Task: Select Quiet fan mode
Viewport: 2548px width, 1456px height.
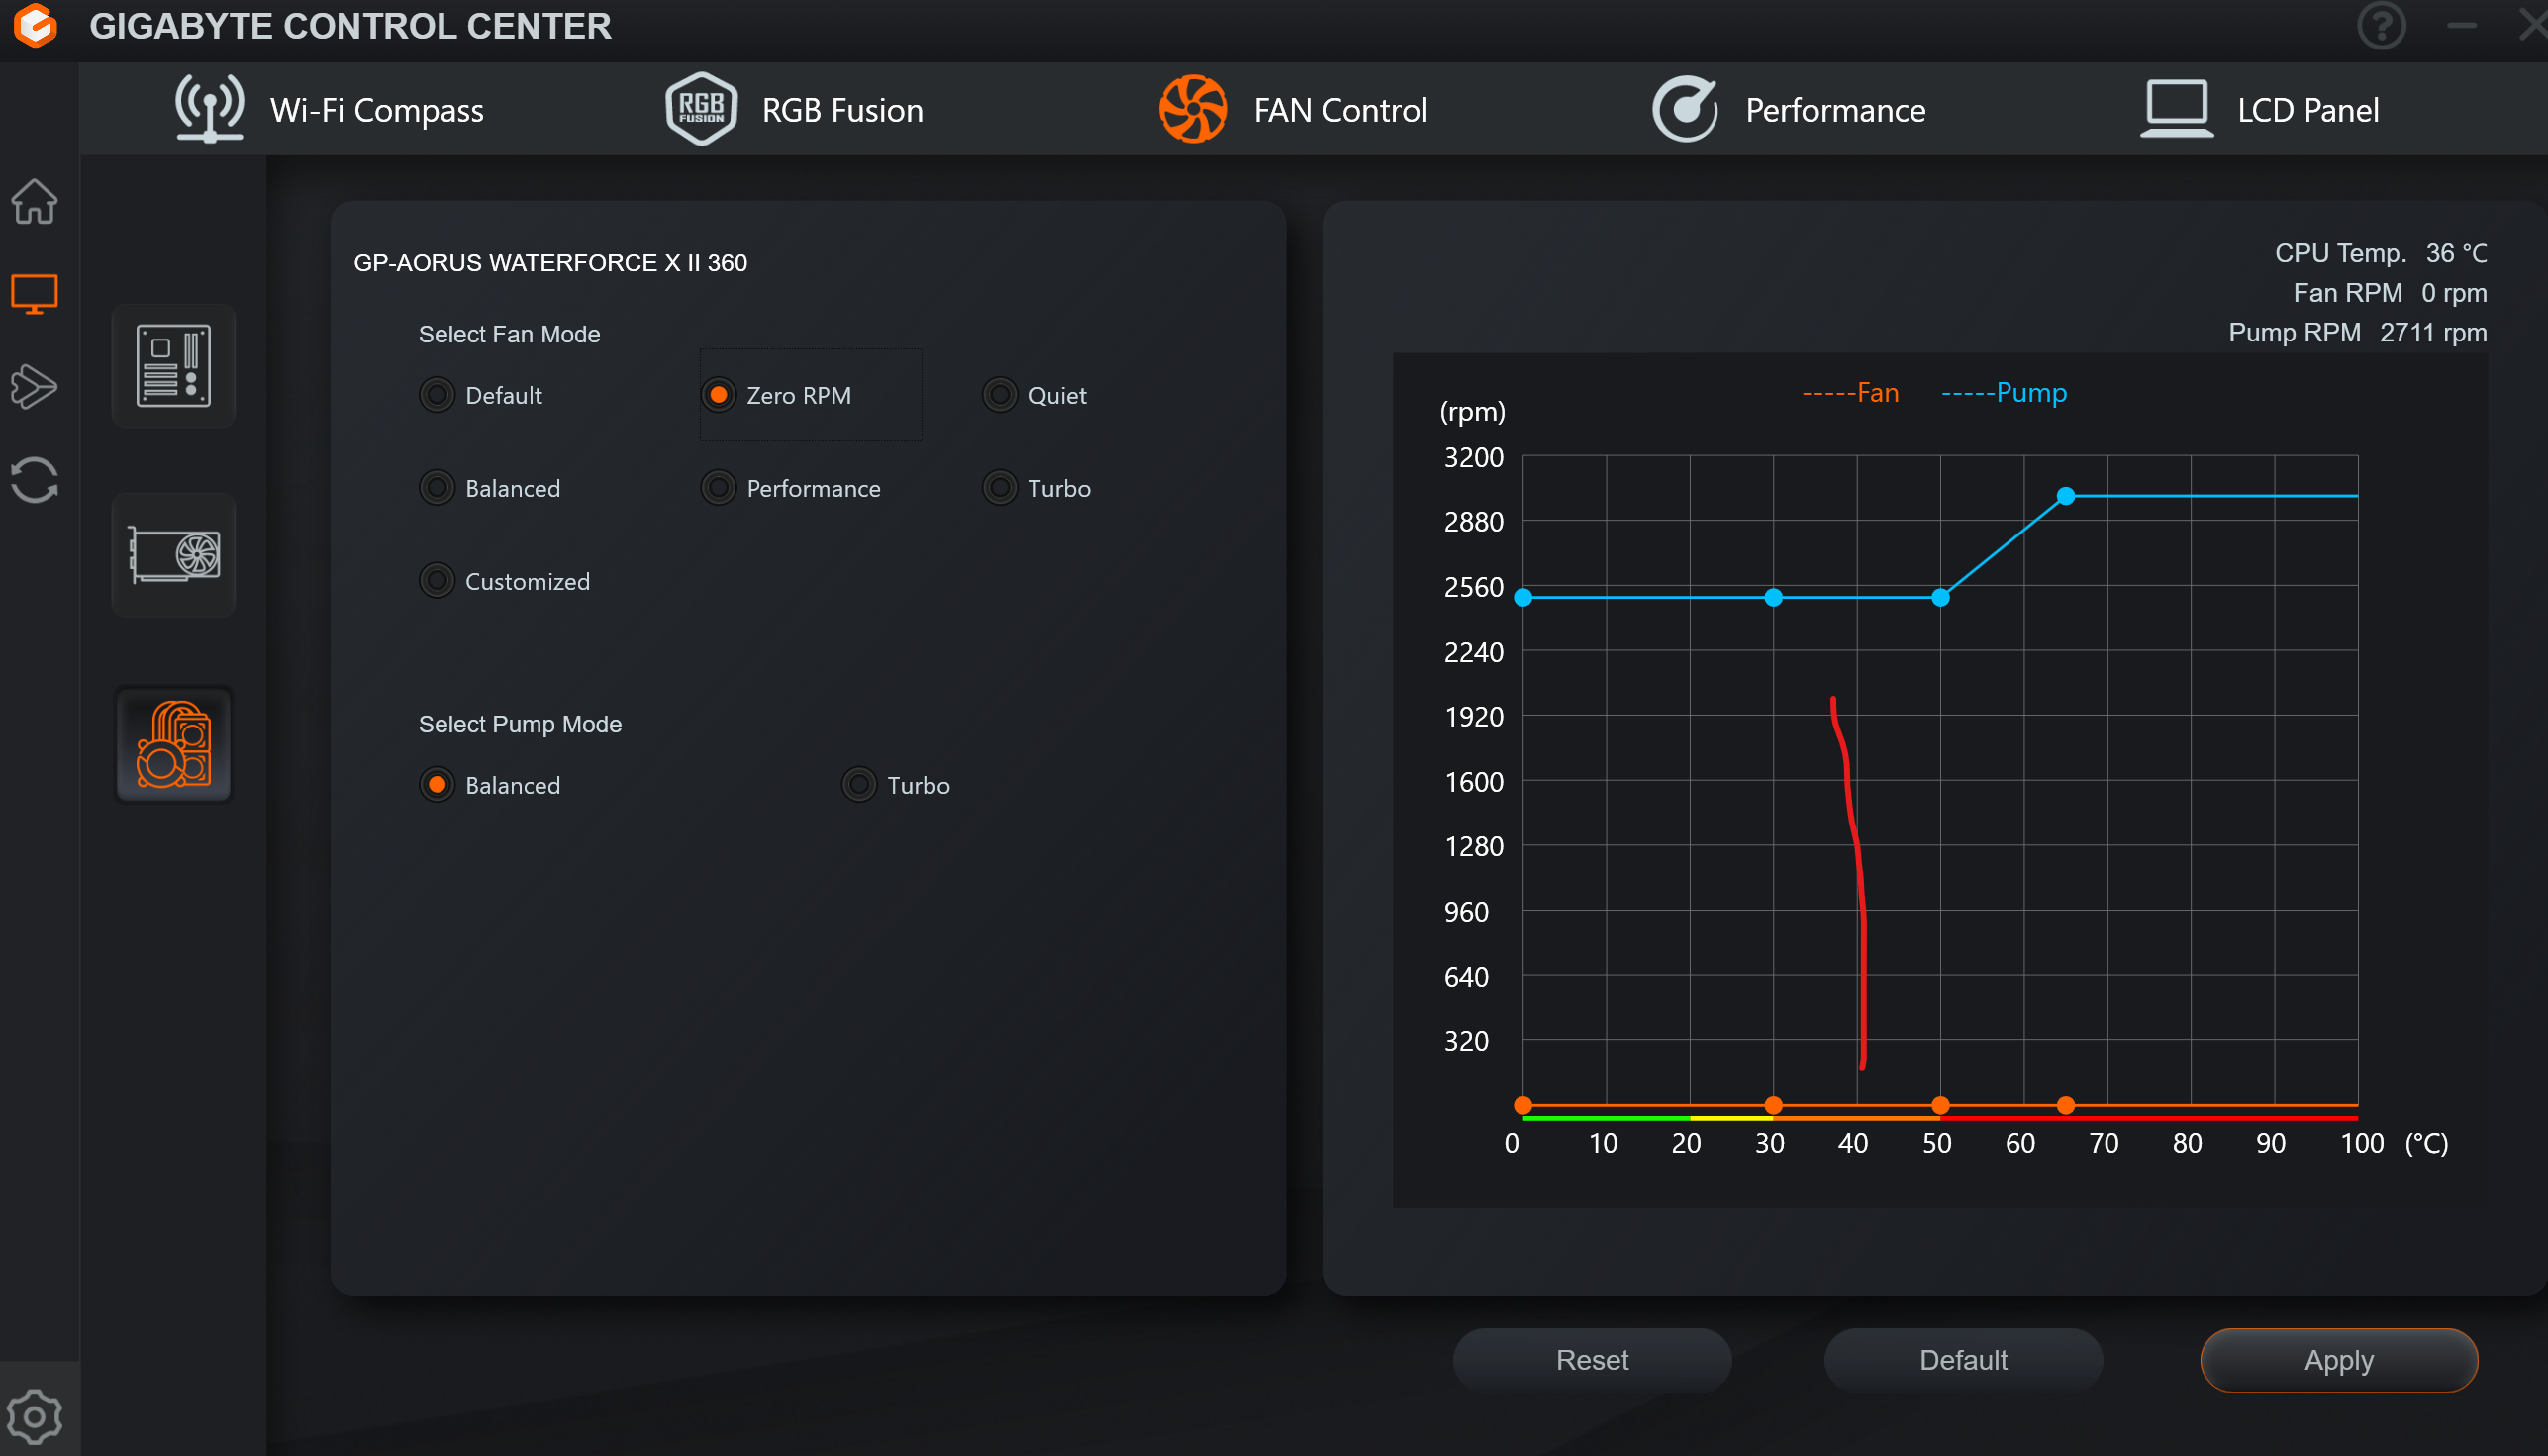Action: tap(999, 395)
